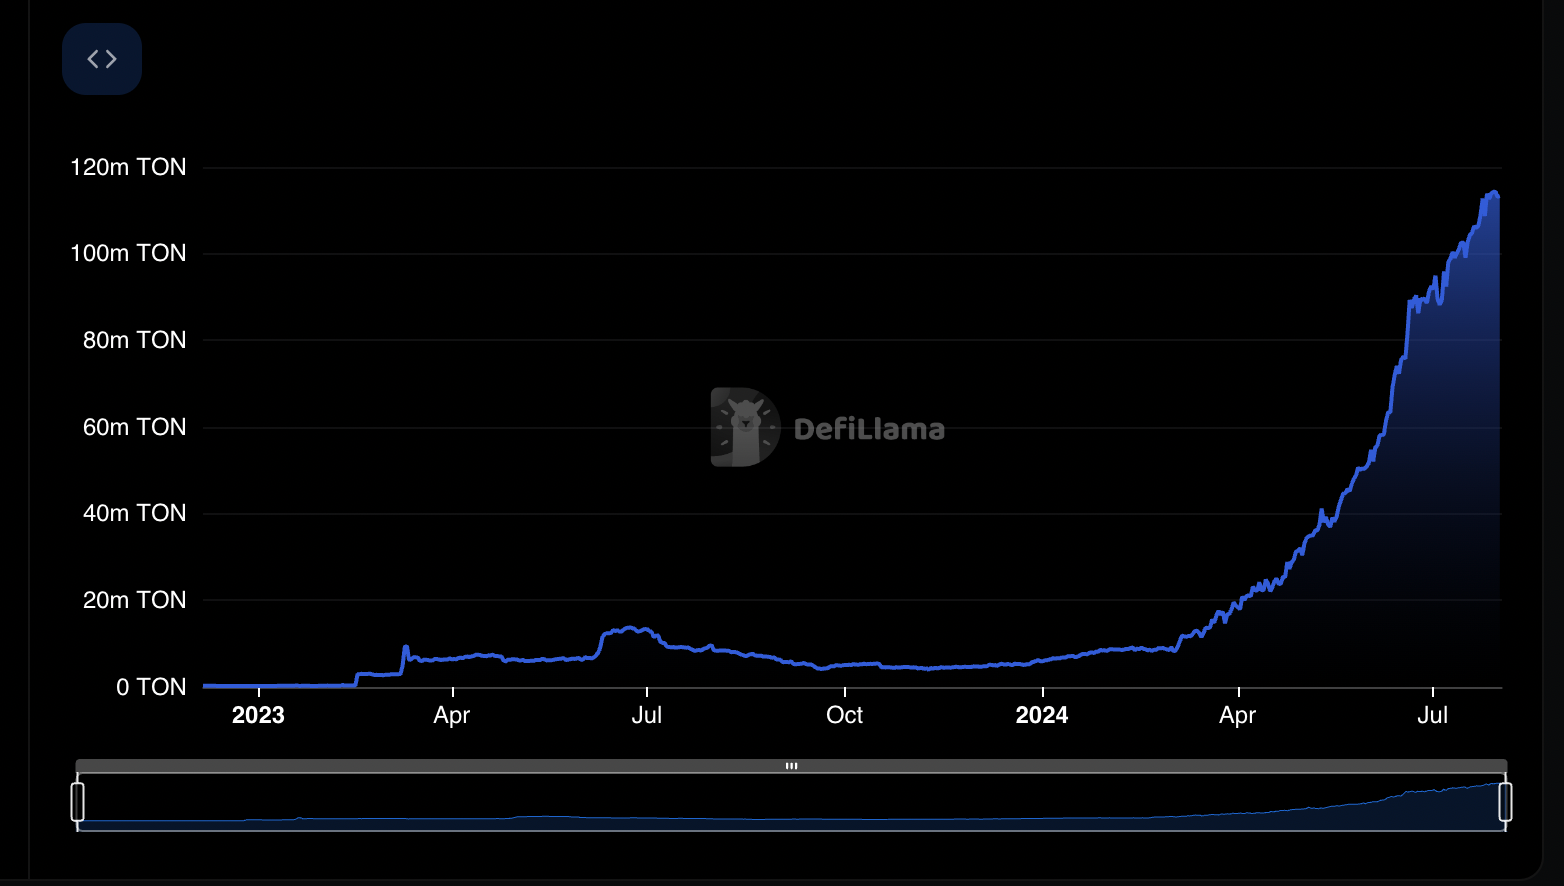Click the 2024 date label
The width and height of the screenshot is (1564, 886).
click(x=1042, y=715)
